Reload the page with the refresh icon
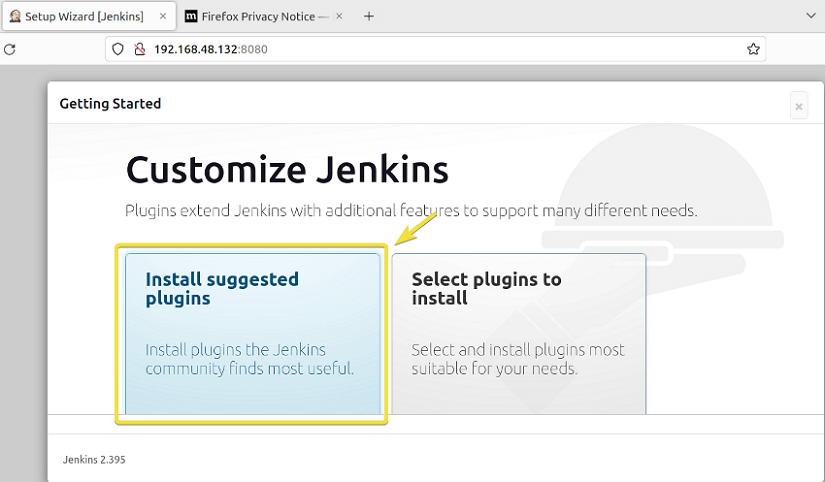This screenshot has height=482, width=825. click(x=9, y=49)
